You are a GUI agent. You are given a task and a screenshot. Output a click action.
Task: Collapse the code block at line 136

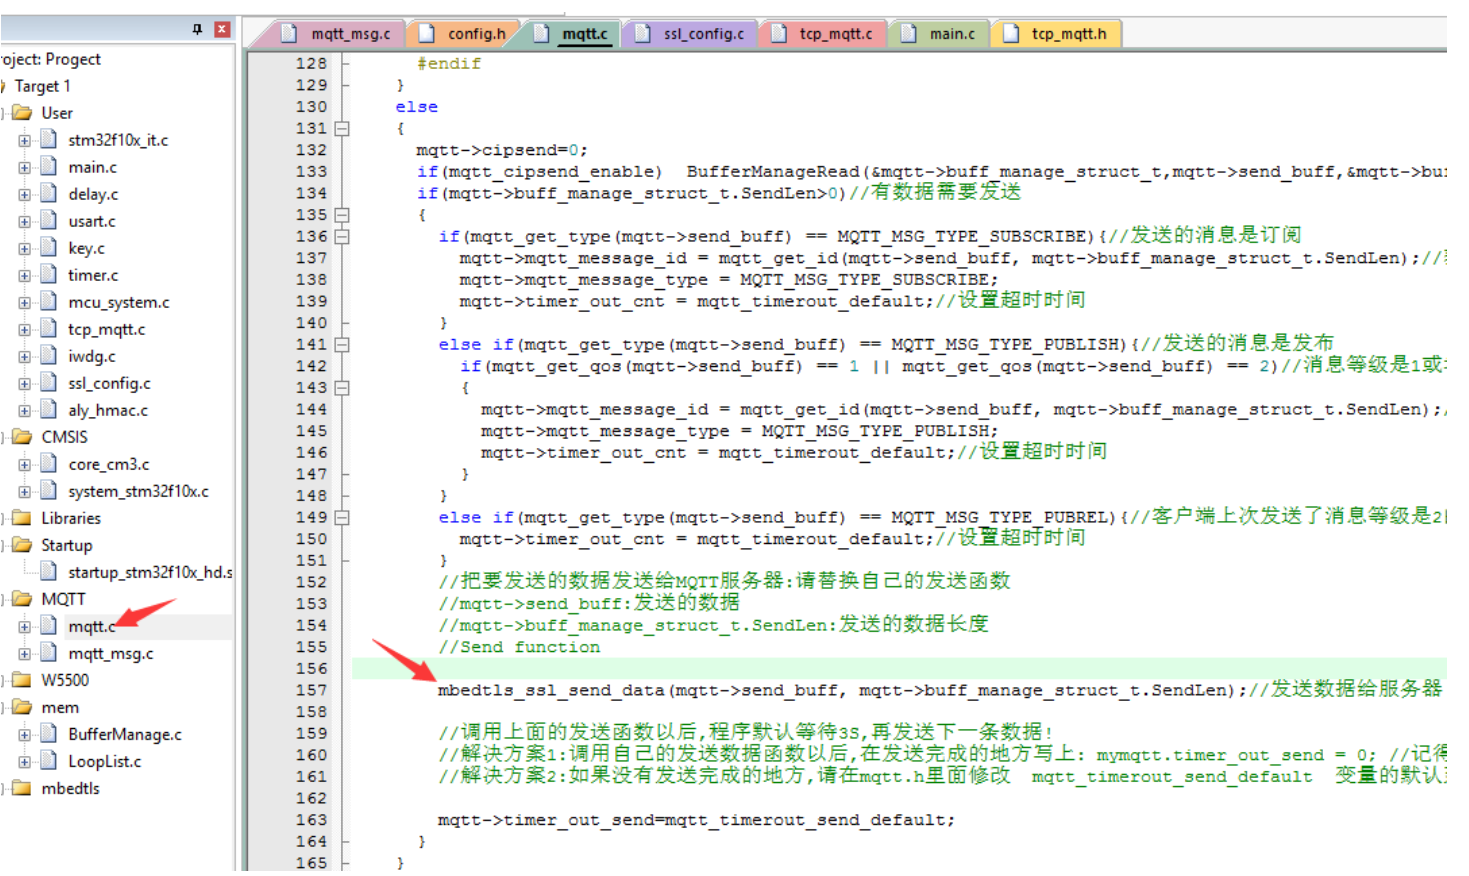point(342,237)
